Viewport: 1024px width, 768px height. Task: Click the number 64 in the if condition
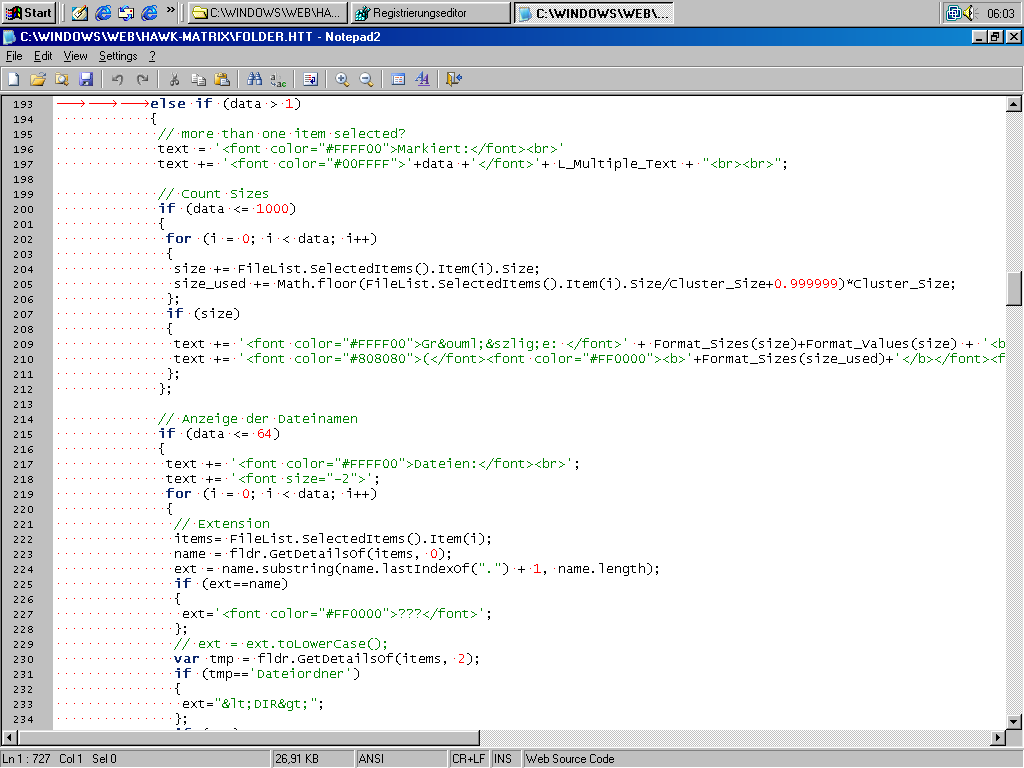tap(264, 434)
